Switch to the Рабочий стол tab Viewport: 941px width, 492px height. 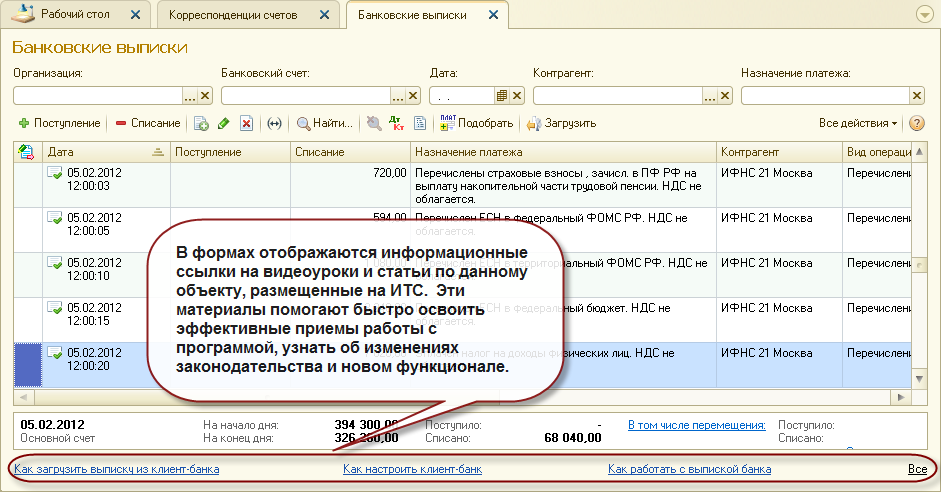click(78, 15)
